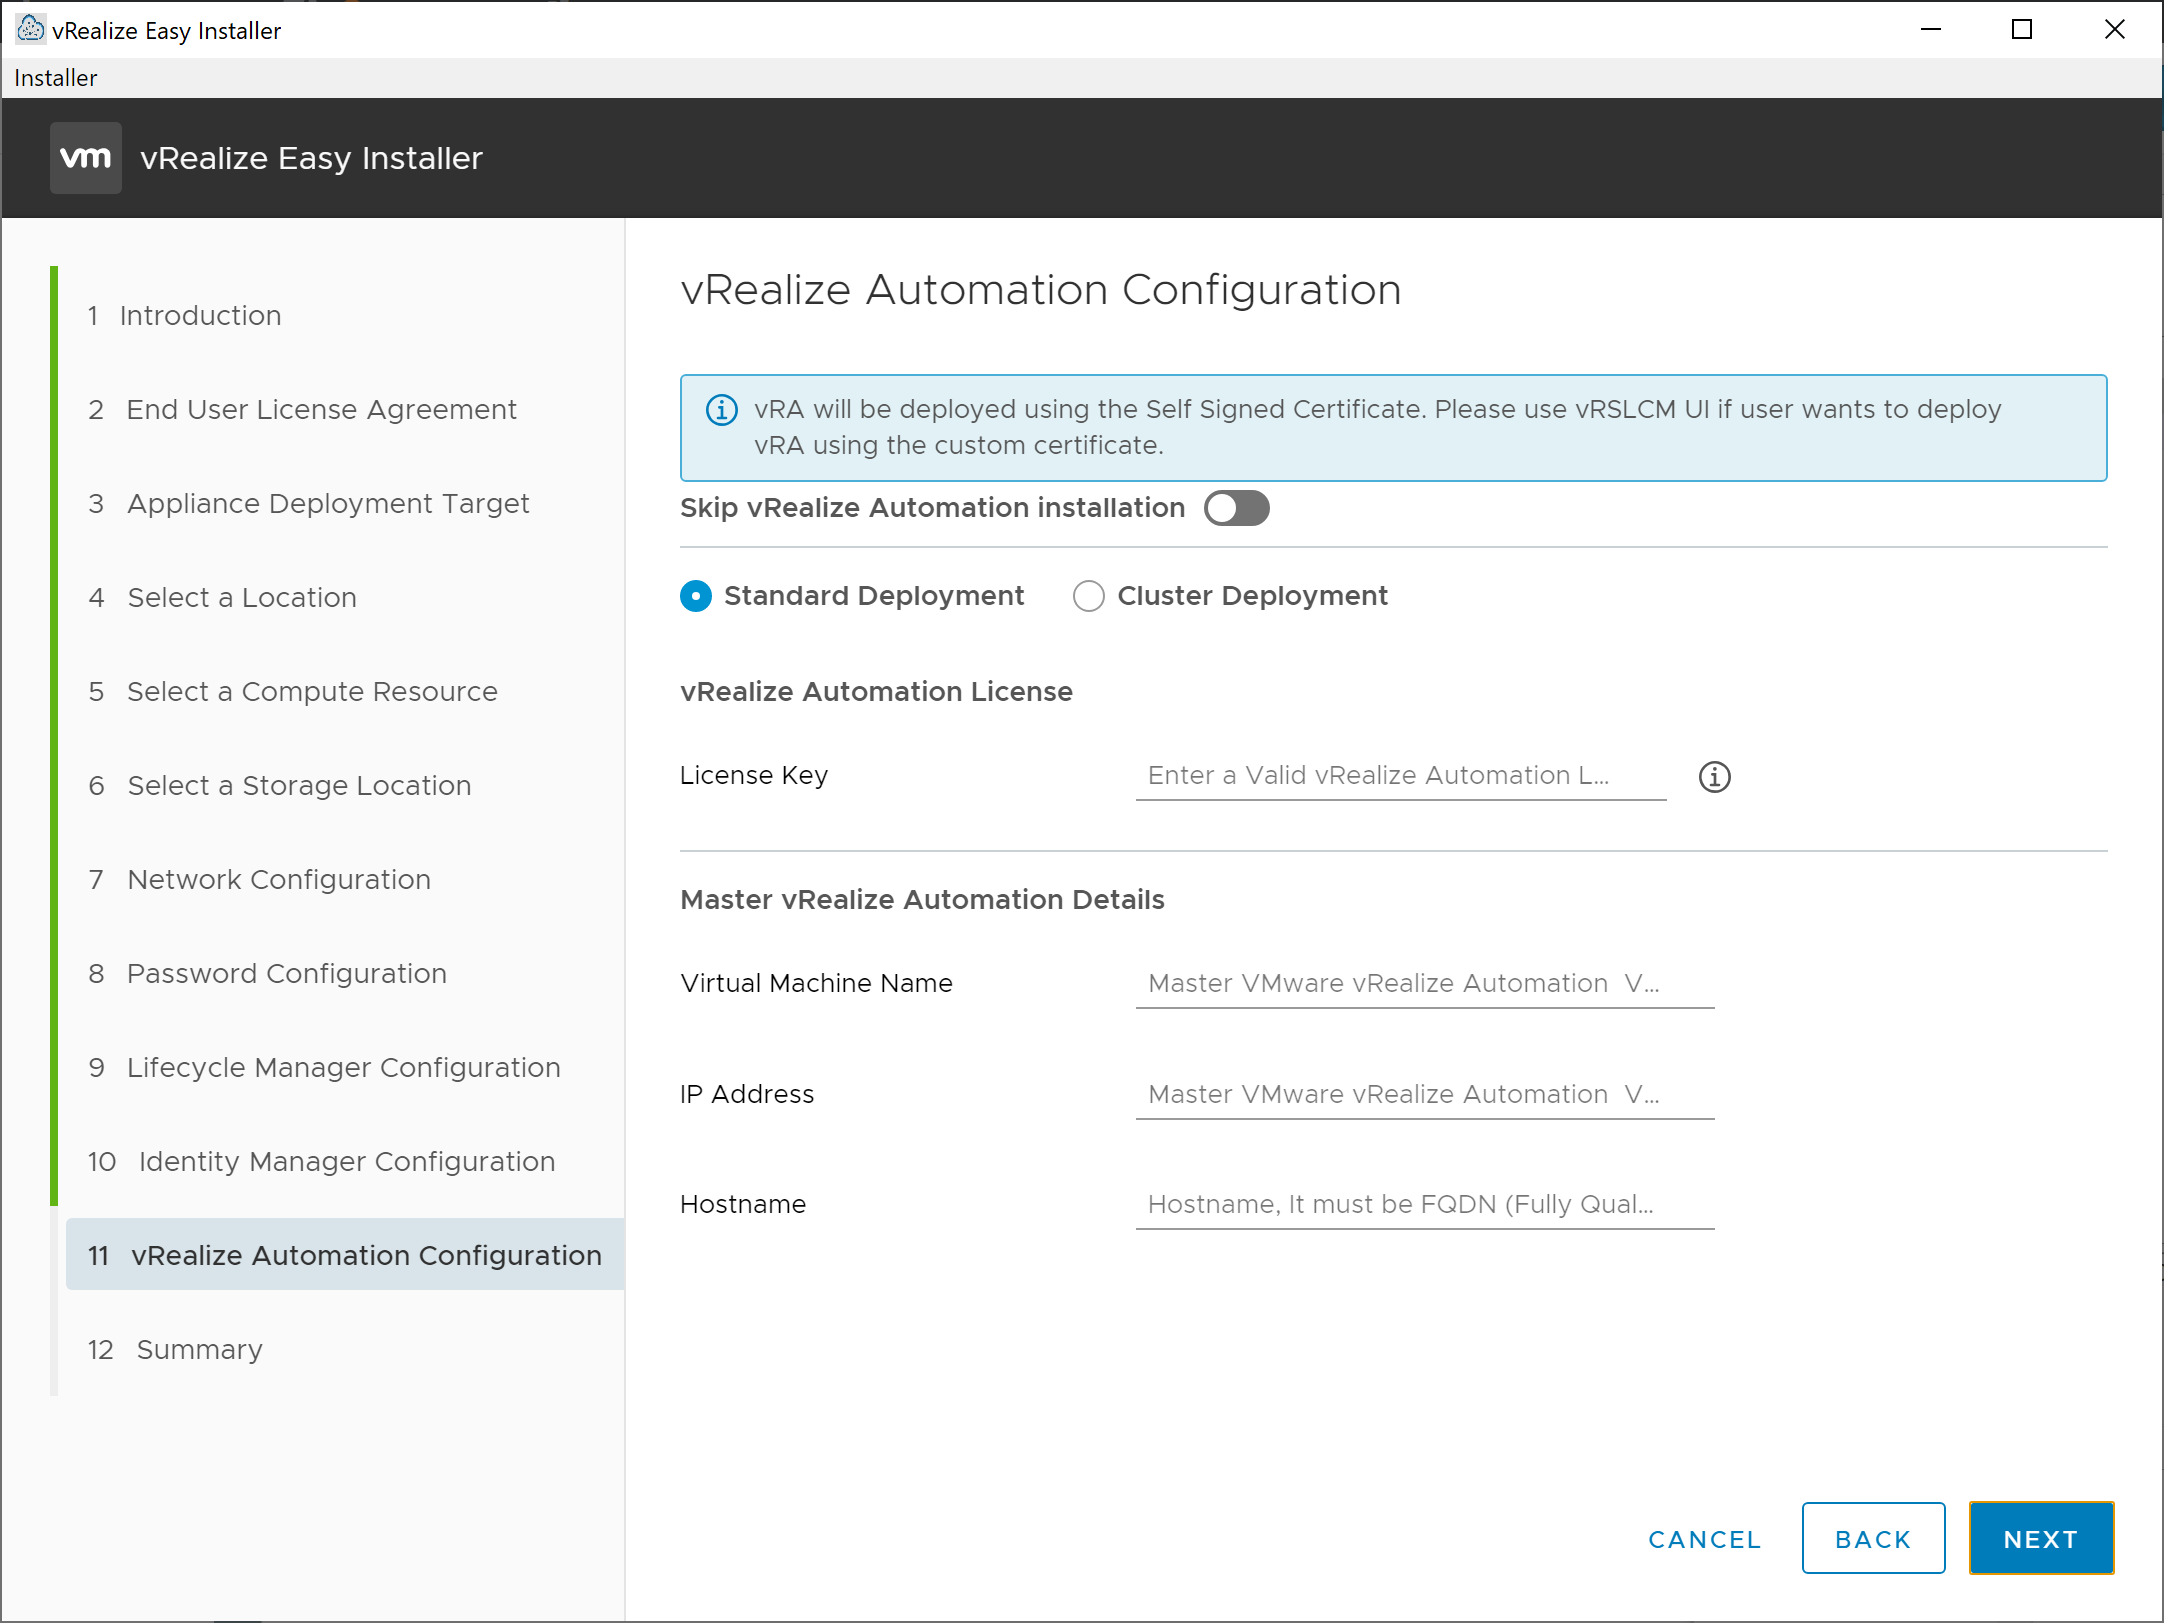
Task: Click the IP Address input field
Action: pyautogui.click(x=1424, y=1095)
